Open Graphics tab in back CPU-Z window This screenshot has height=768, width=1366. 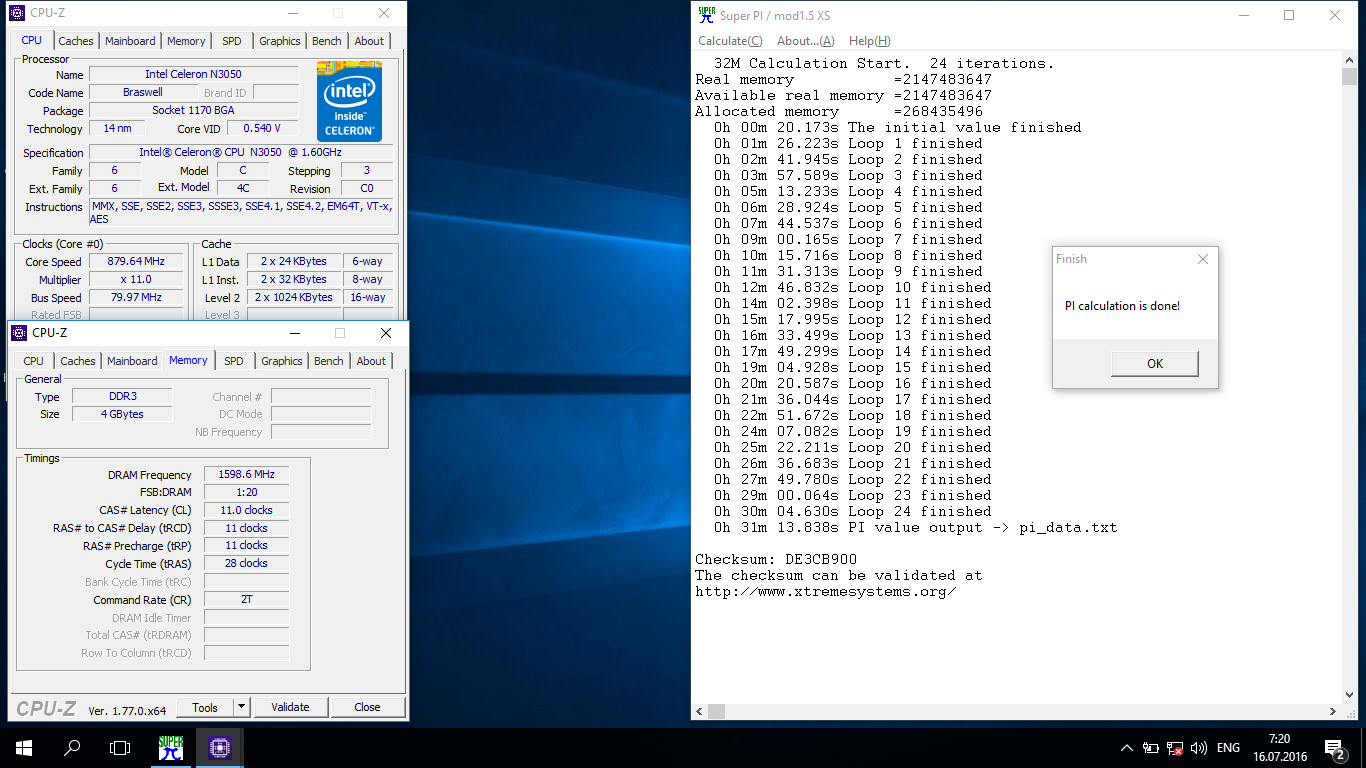279,41
